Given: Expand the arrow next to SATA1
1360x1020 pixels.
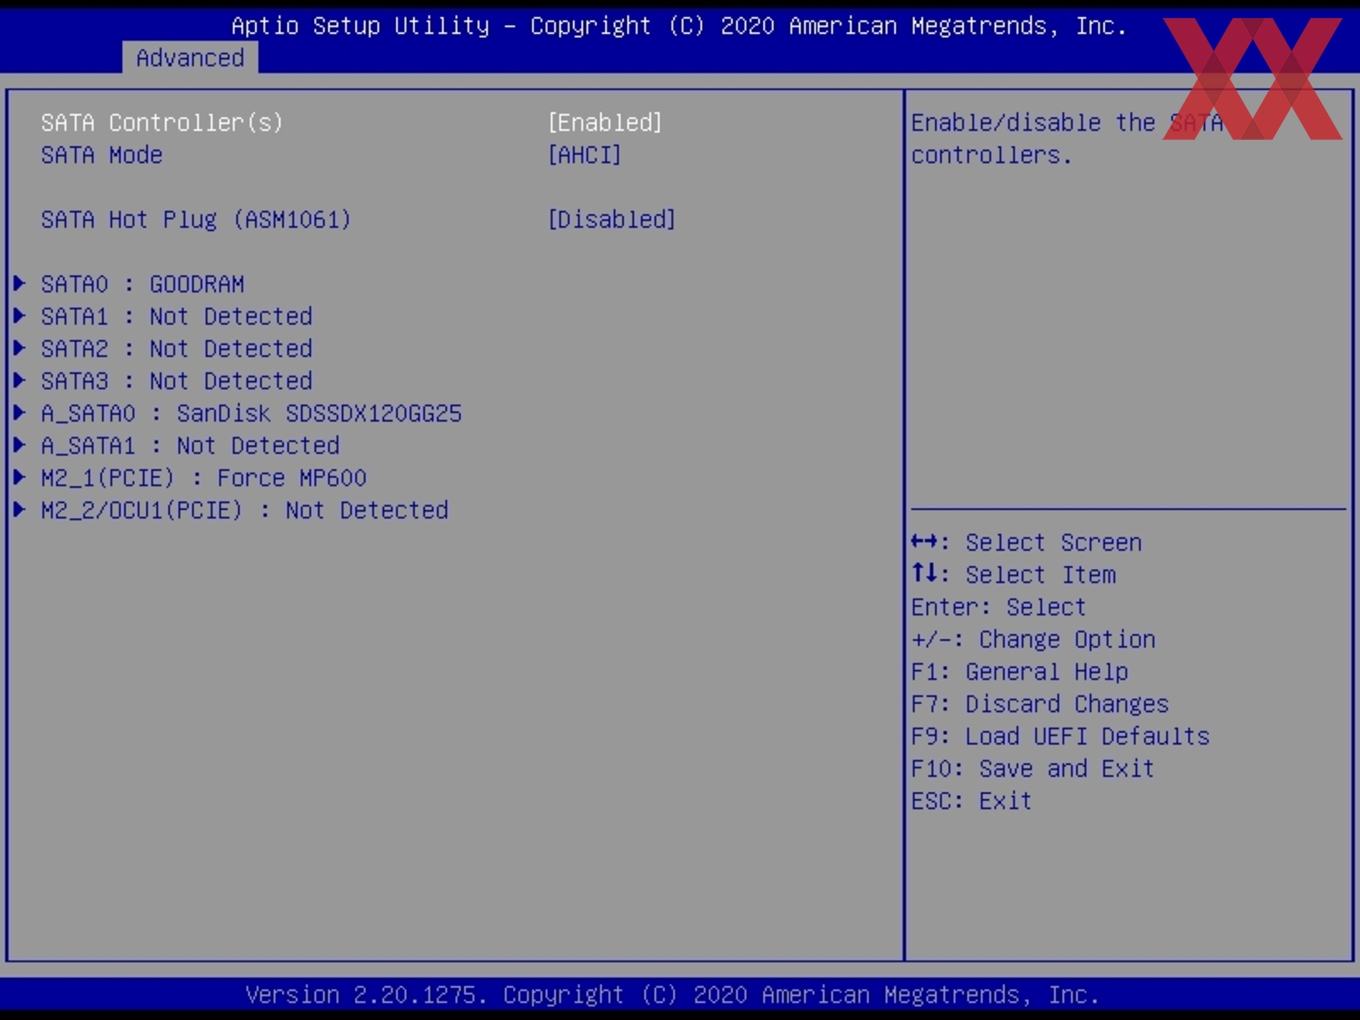Looking at the screenshot, I should coord(19,315).
